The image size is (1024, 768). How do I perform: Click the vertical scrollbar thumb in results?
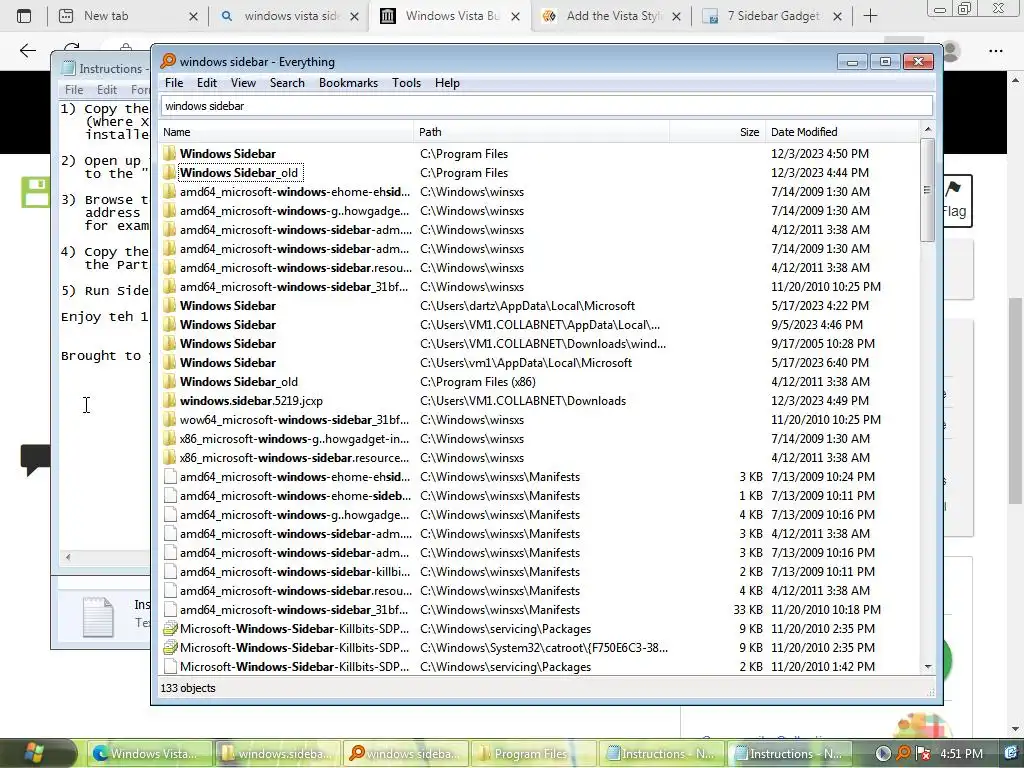(x=927, y=189)
